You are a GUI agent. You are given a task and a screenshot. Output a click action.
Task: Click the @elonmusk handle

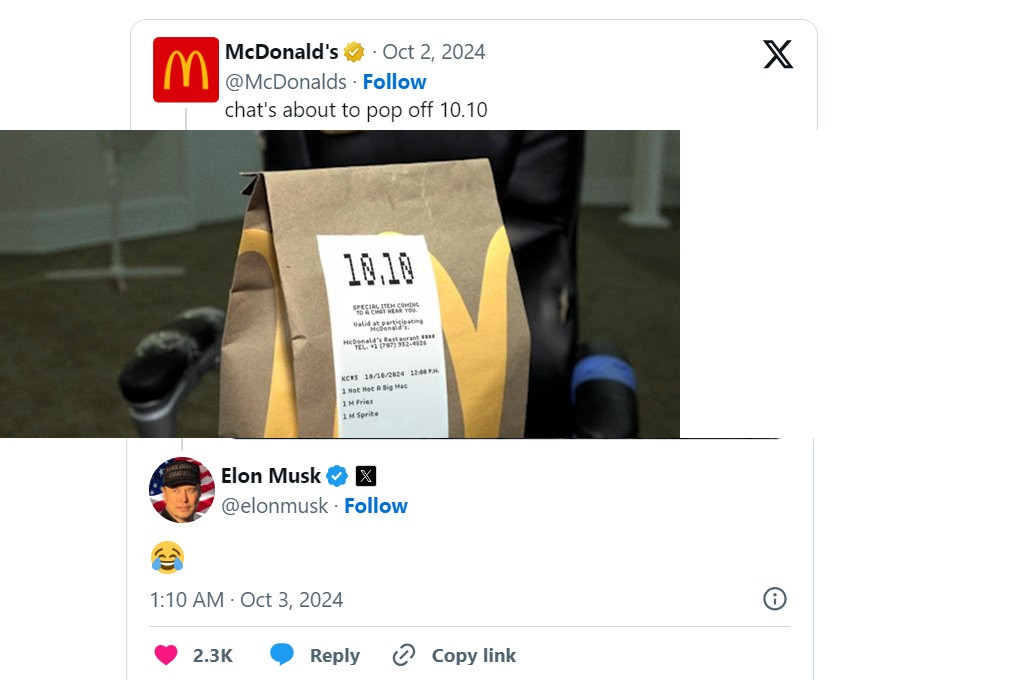click(276, 506)
